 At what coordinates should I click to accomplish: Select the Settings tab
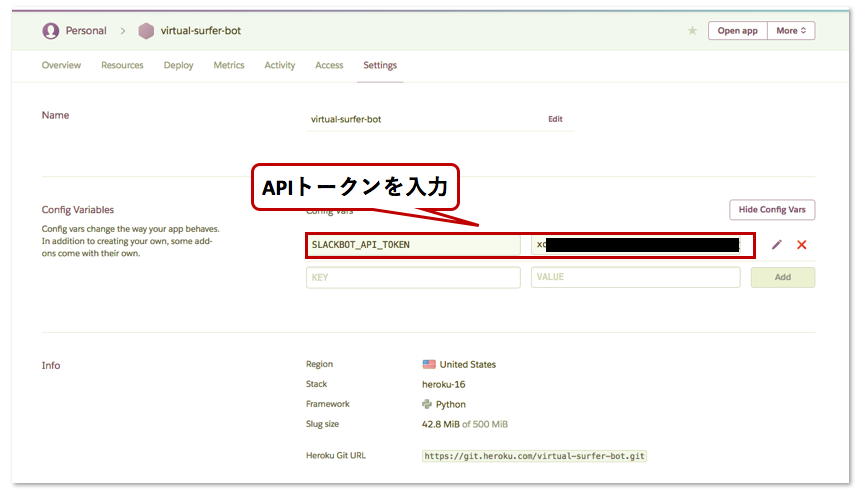pos(380,65)
